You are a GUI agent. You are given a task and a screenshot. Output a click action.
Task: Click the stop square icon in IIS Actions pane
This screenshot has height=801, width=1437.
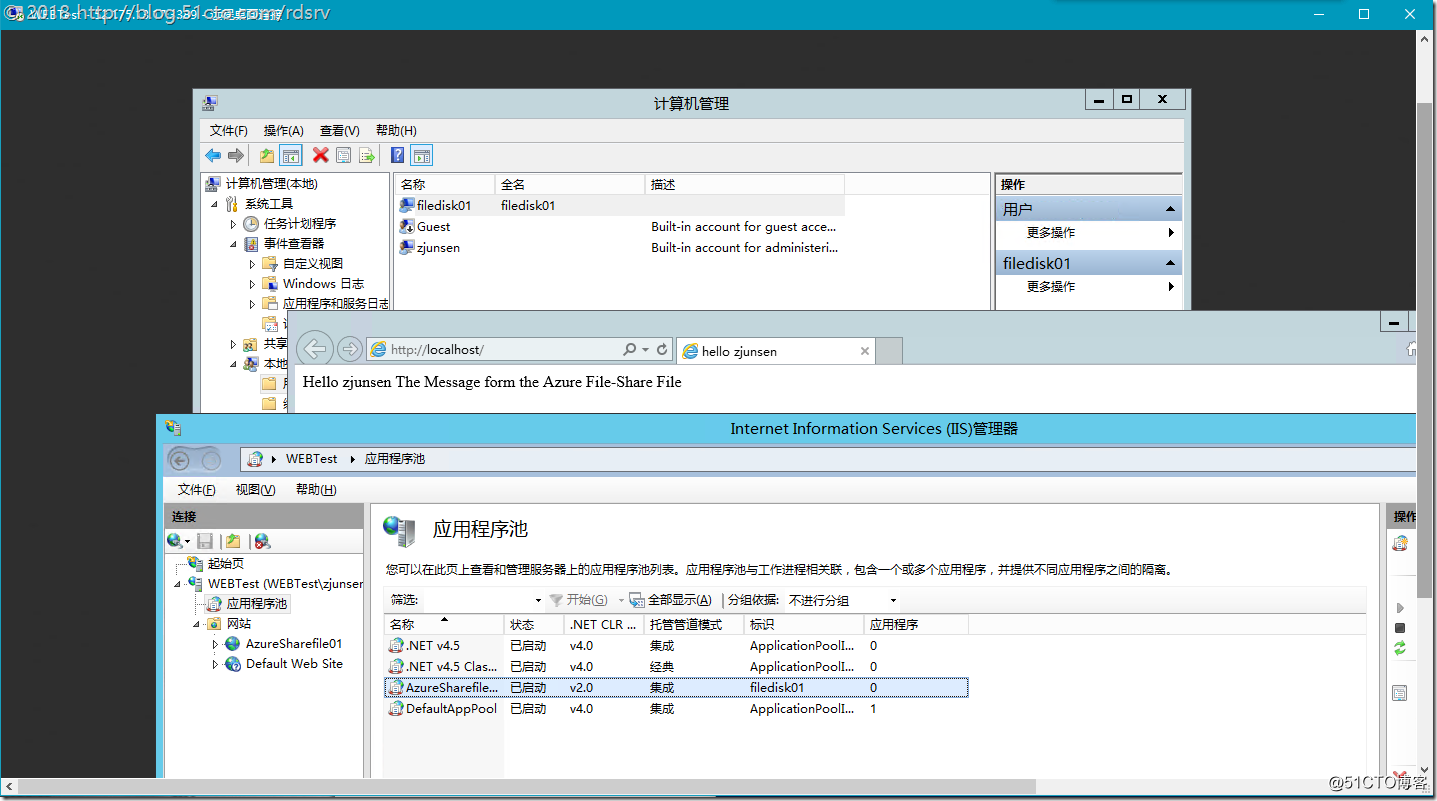tap(1400, 628)
